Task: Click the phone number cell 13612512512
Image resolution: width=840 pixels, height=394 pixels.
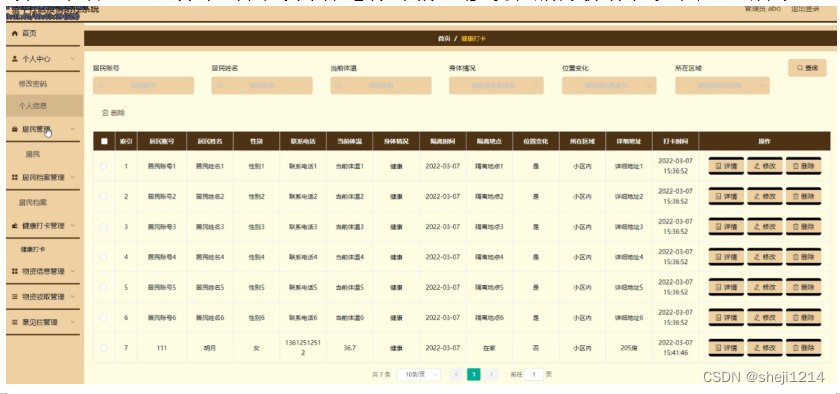Action: [x=303, y=348]
